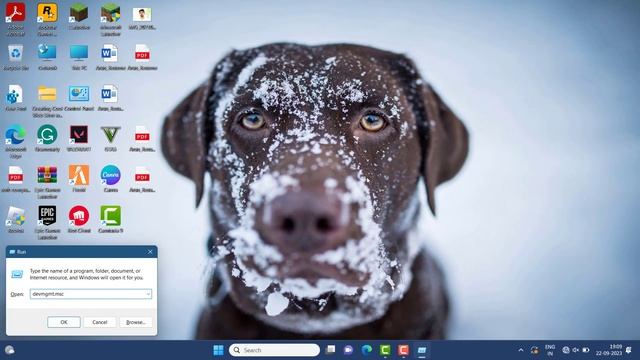Launch the Rockstar Games Launcher shortcut
Screen dimensions: 640x360
coord(47,13)
